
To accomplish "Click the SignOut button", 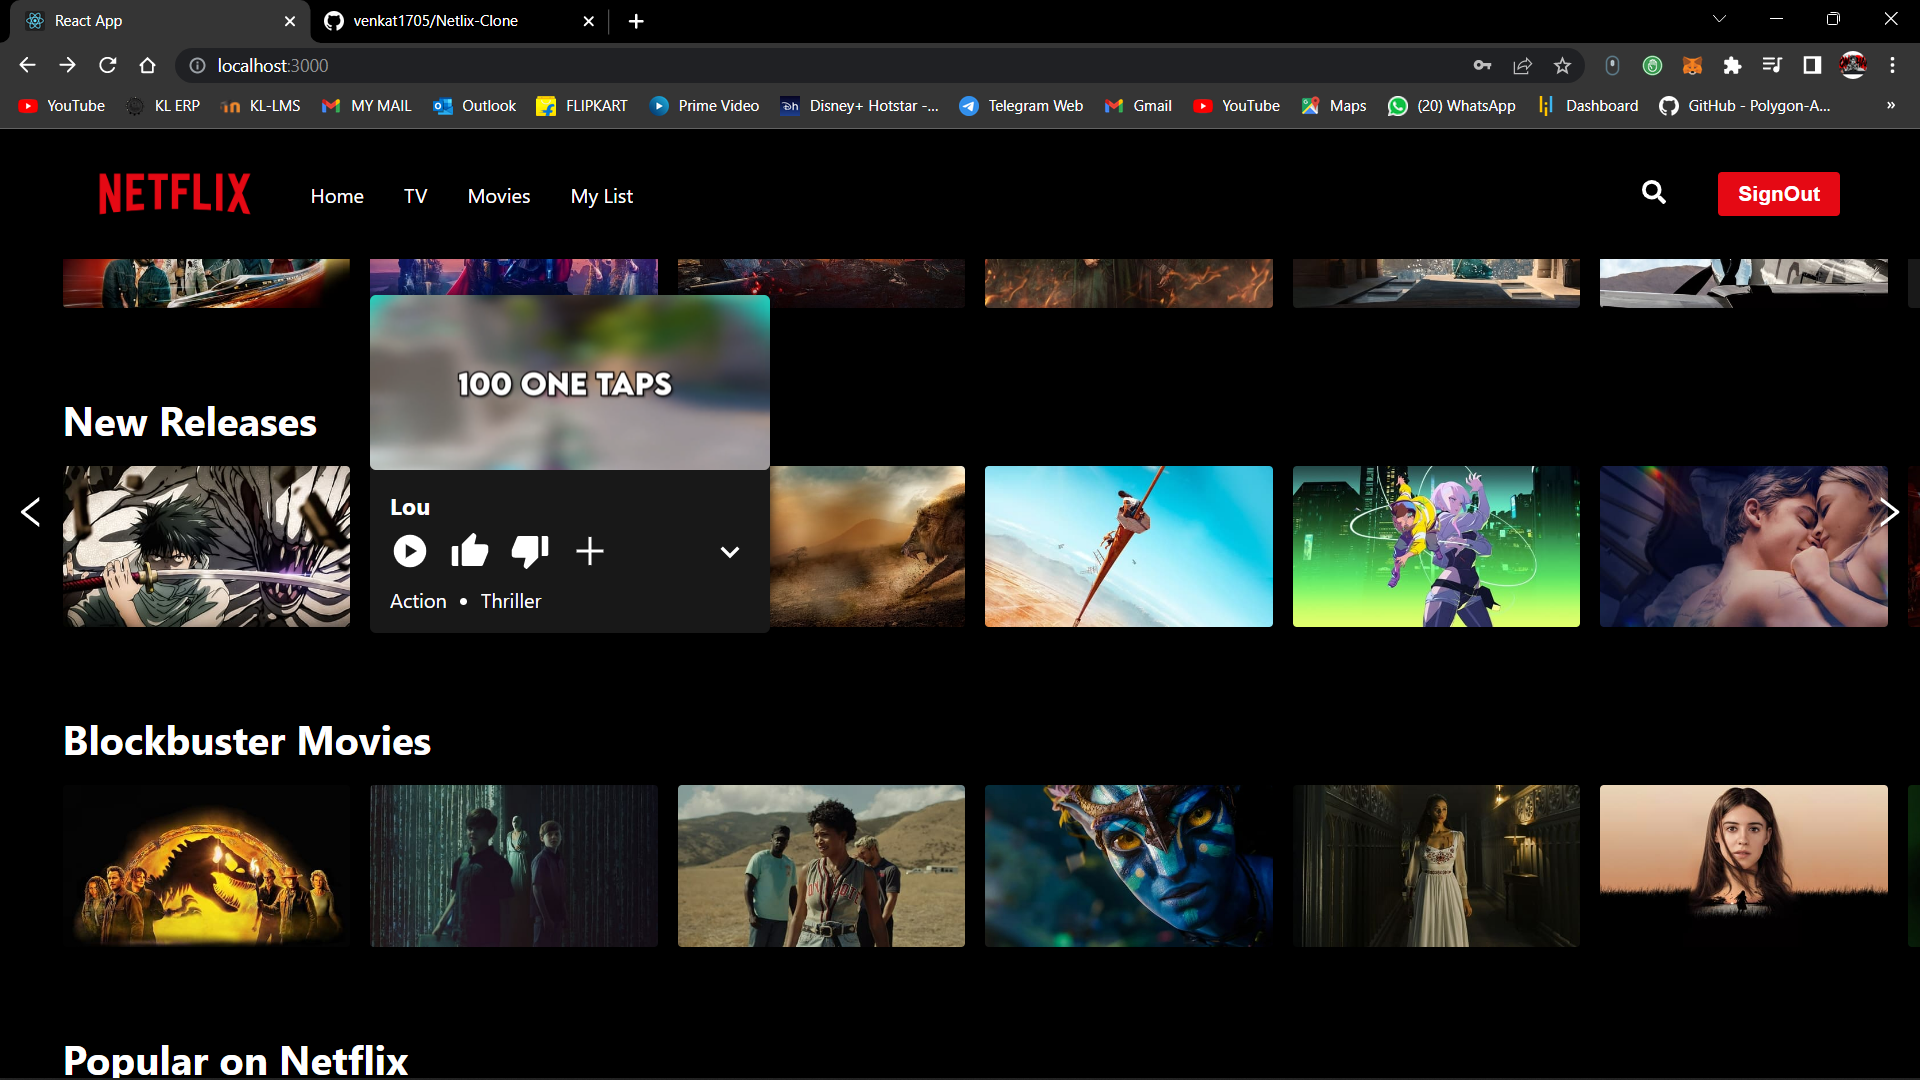I will pyautogui.click(x=1778, y=194).
